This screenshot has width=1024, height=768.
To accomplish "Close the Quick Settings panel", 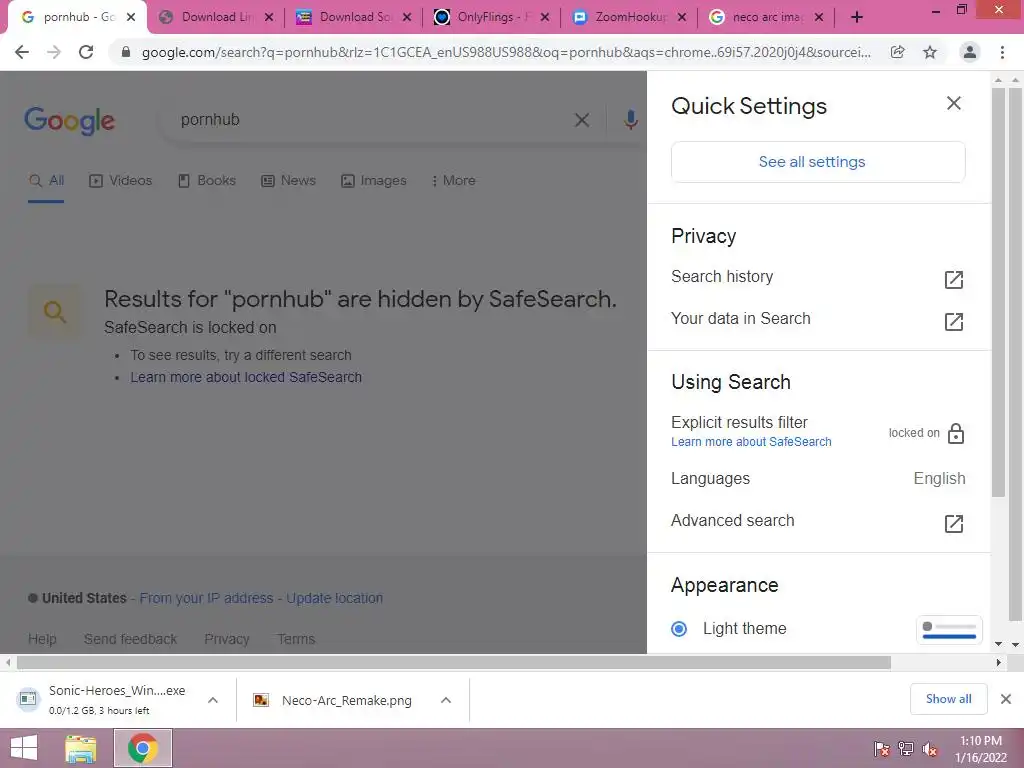I will tap(953, 103).
